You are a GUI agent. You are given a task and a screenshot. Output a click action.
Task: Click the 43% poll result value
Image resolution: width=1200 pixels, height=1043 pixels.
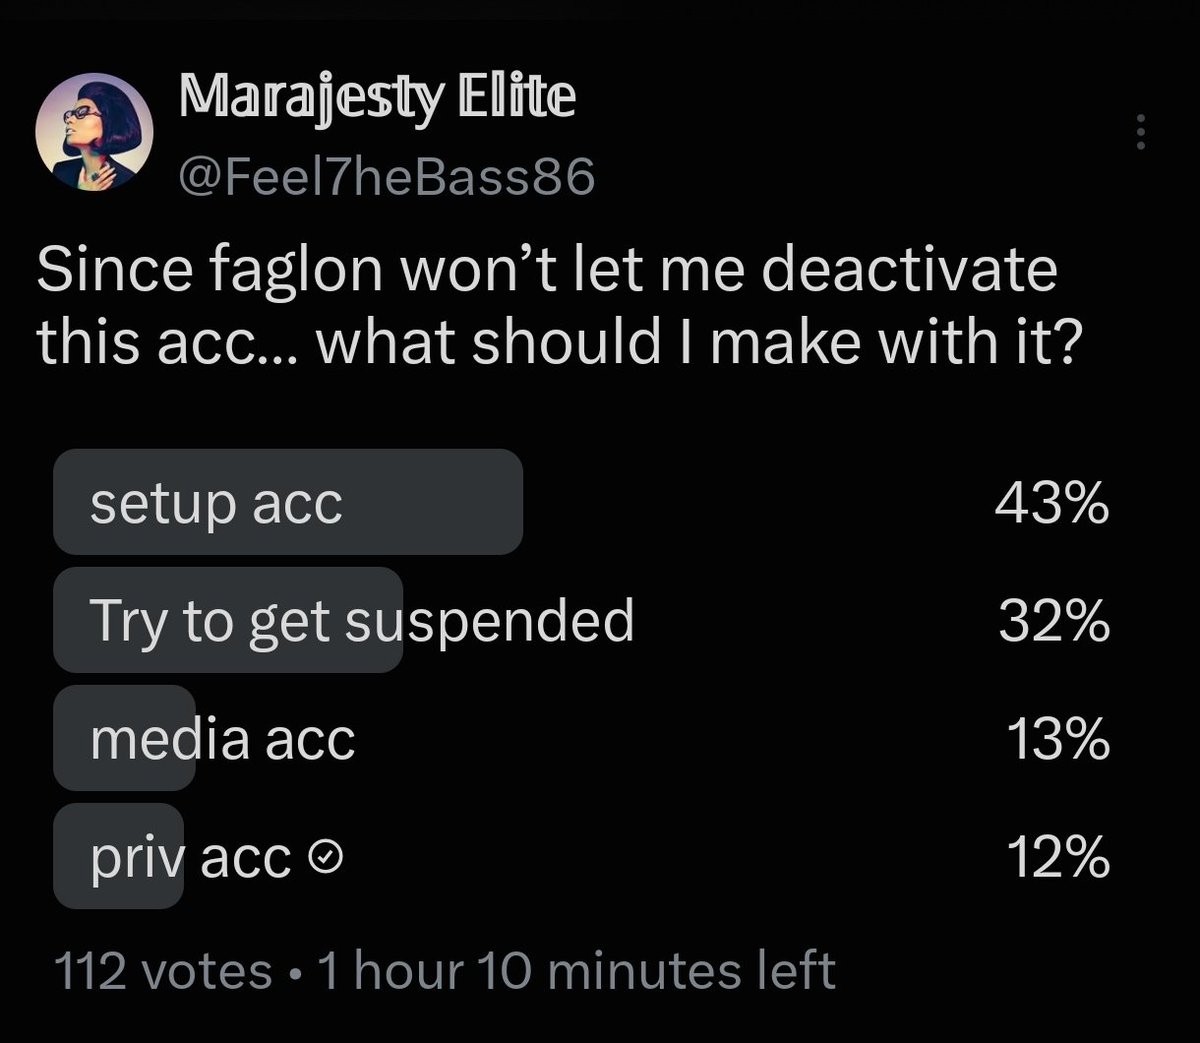coord(1052,503)
